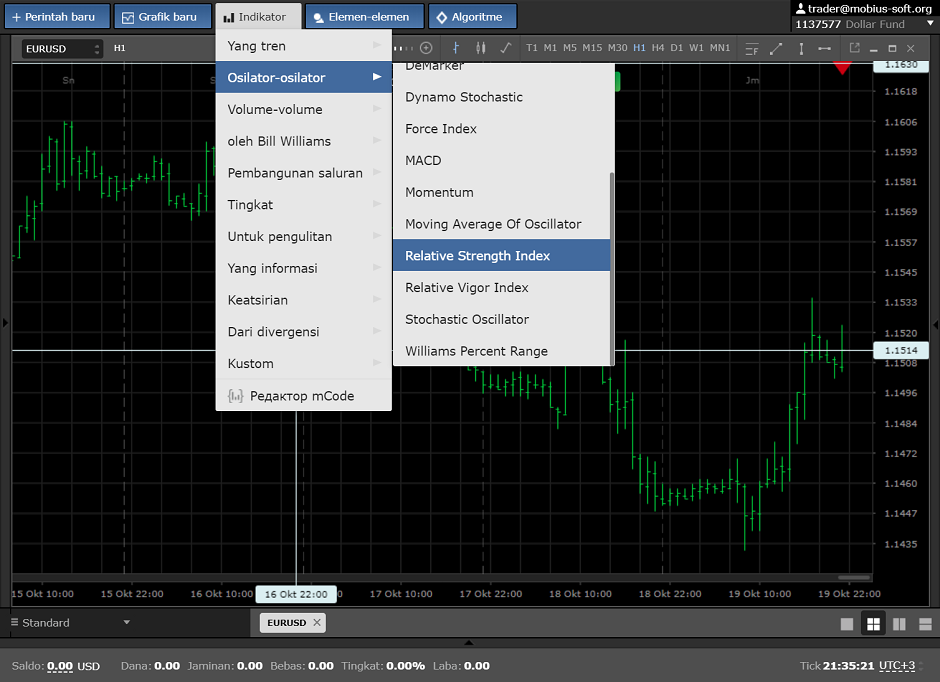The height and width of the screenshot is (682, 940).
Task: Open the Standard workspace dropdown
Action: tap(71, 623)
